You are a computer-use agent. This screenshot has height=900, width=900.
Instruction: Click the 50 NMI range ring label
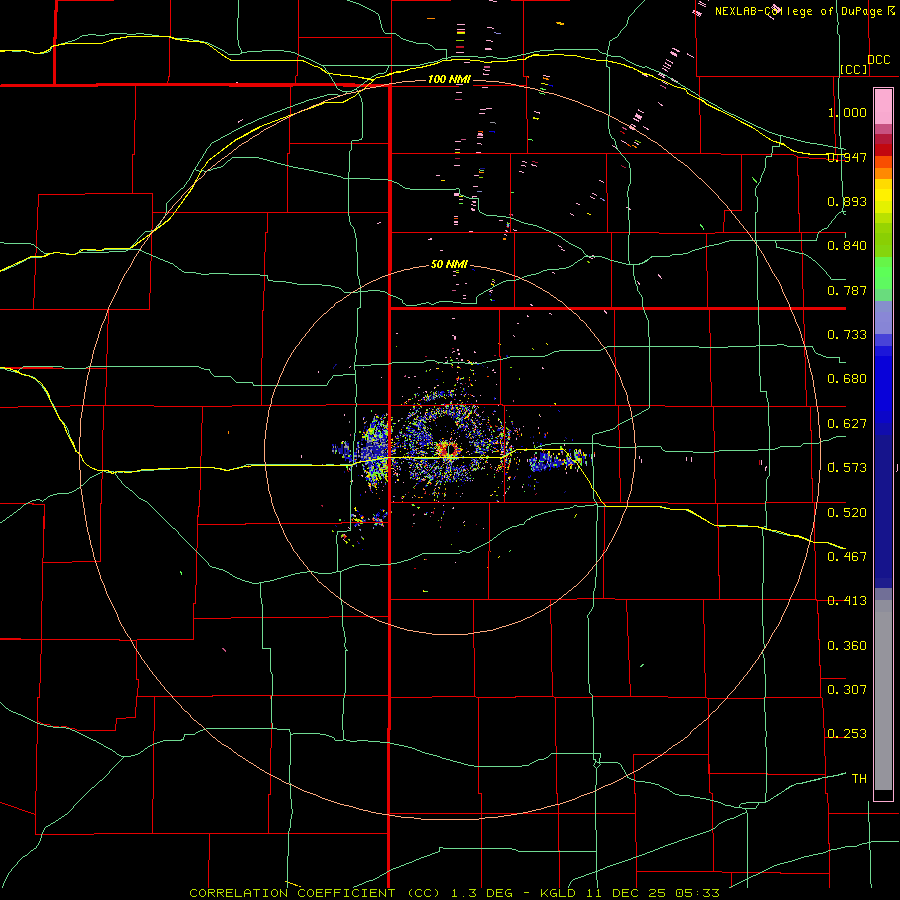point(449,265)
